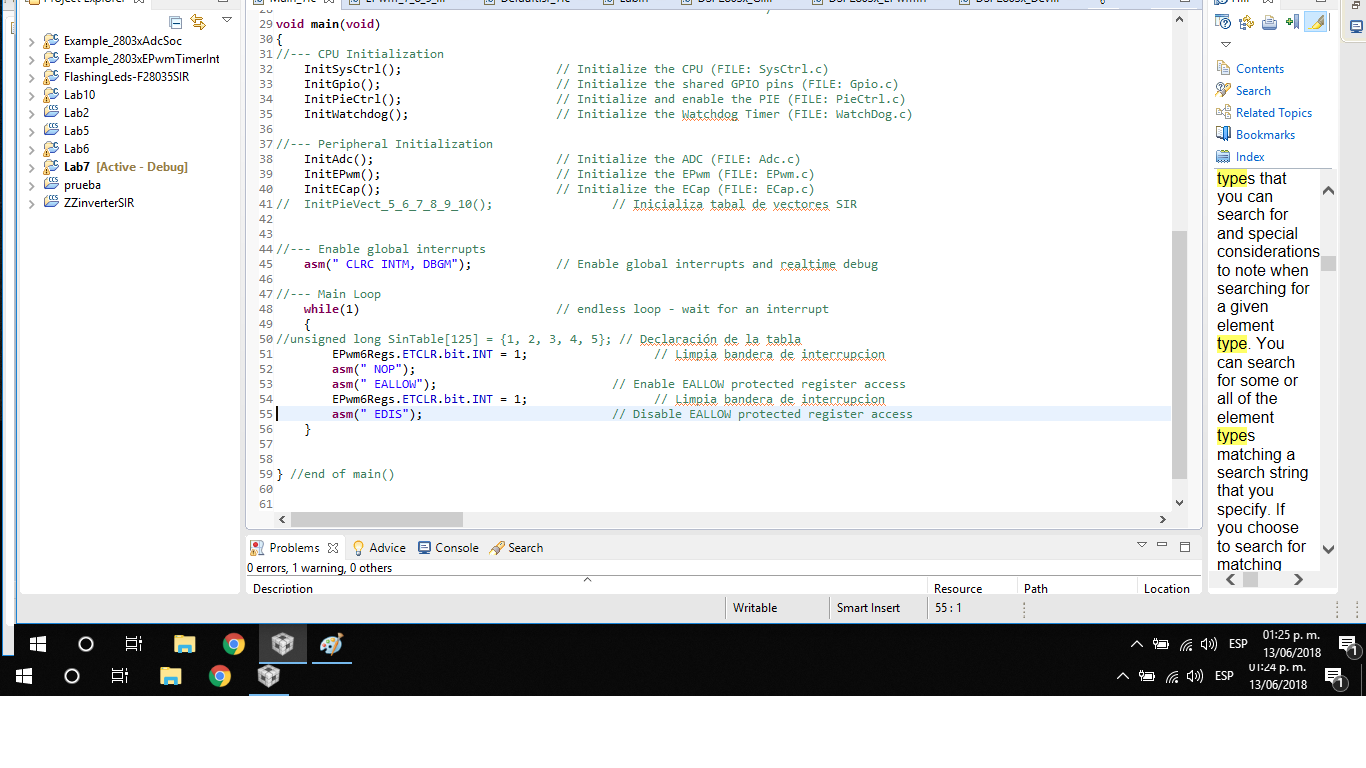1366x768 pixels.
Task: Click line 32 InitSysCtrl(); in the editor
Action: point(353,69)
